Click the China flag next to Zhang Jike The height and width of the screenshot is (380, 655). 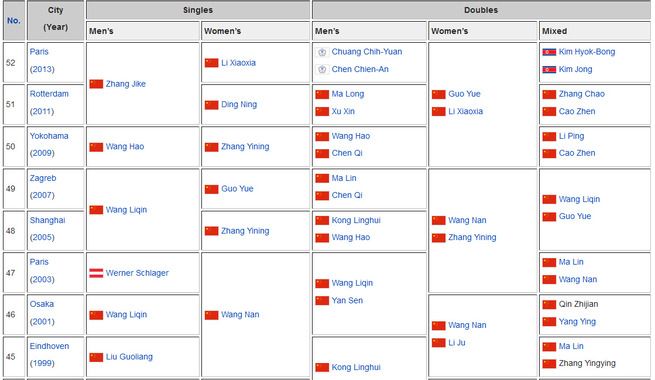(x=96, y=84)
